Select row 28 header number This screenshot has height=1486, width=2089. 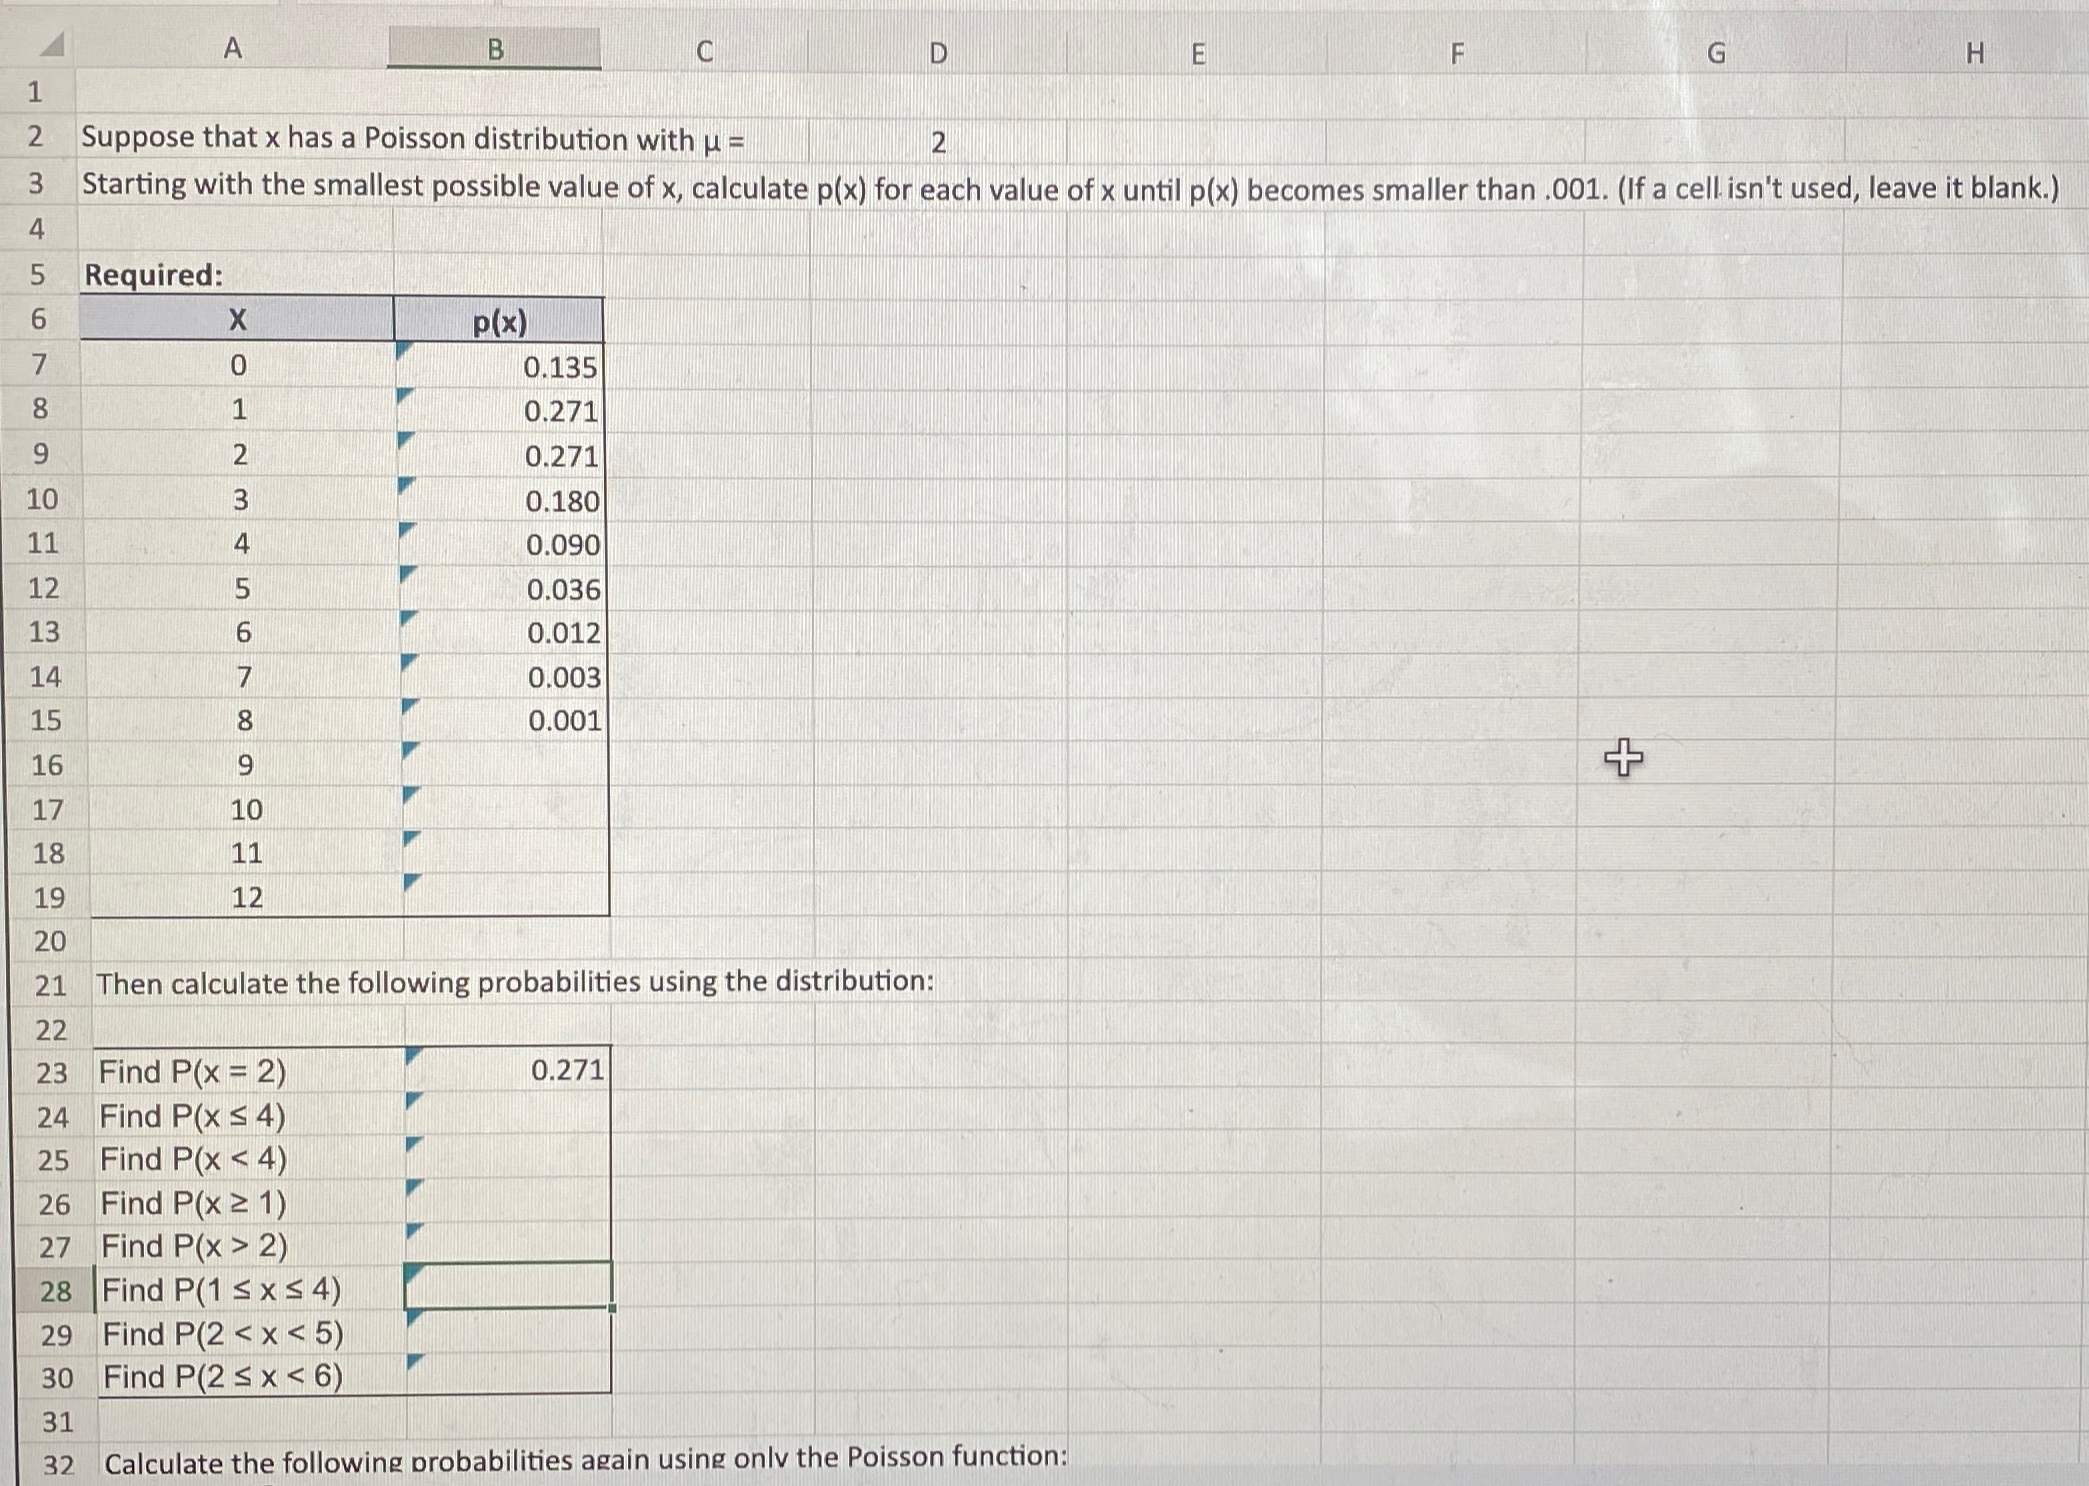[55, 1291]
